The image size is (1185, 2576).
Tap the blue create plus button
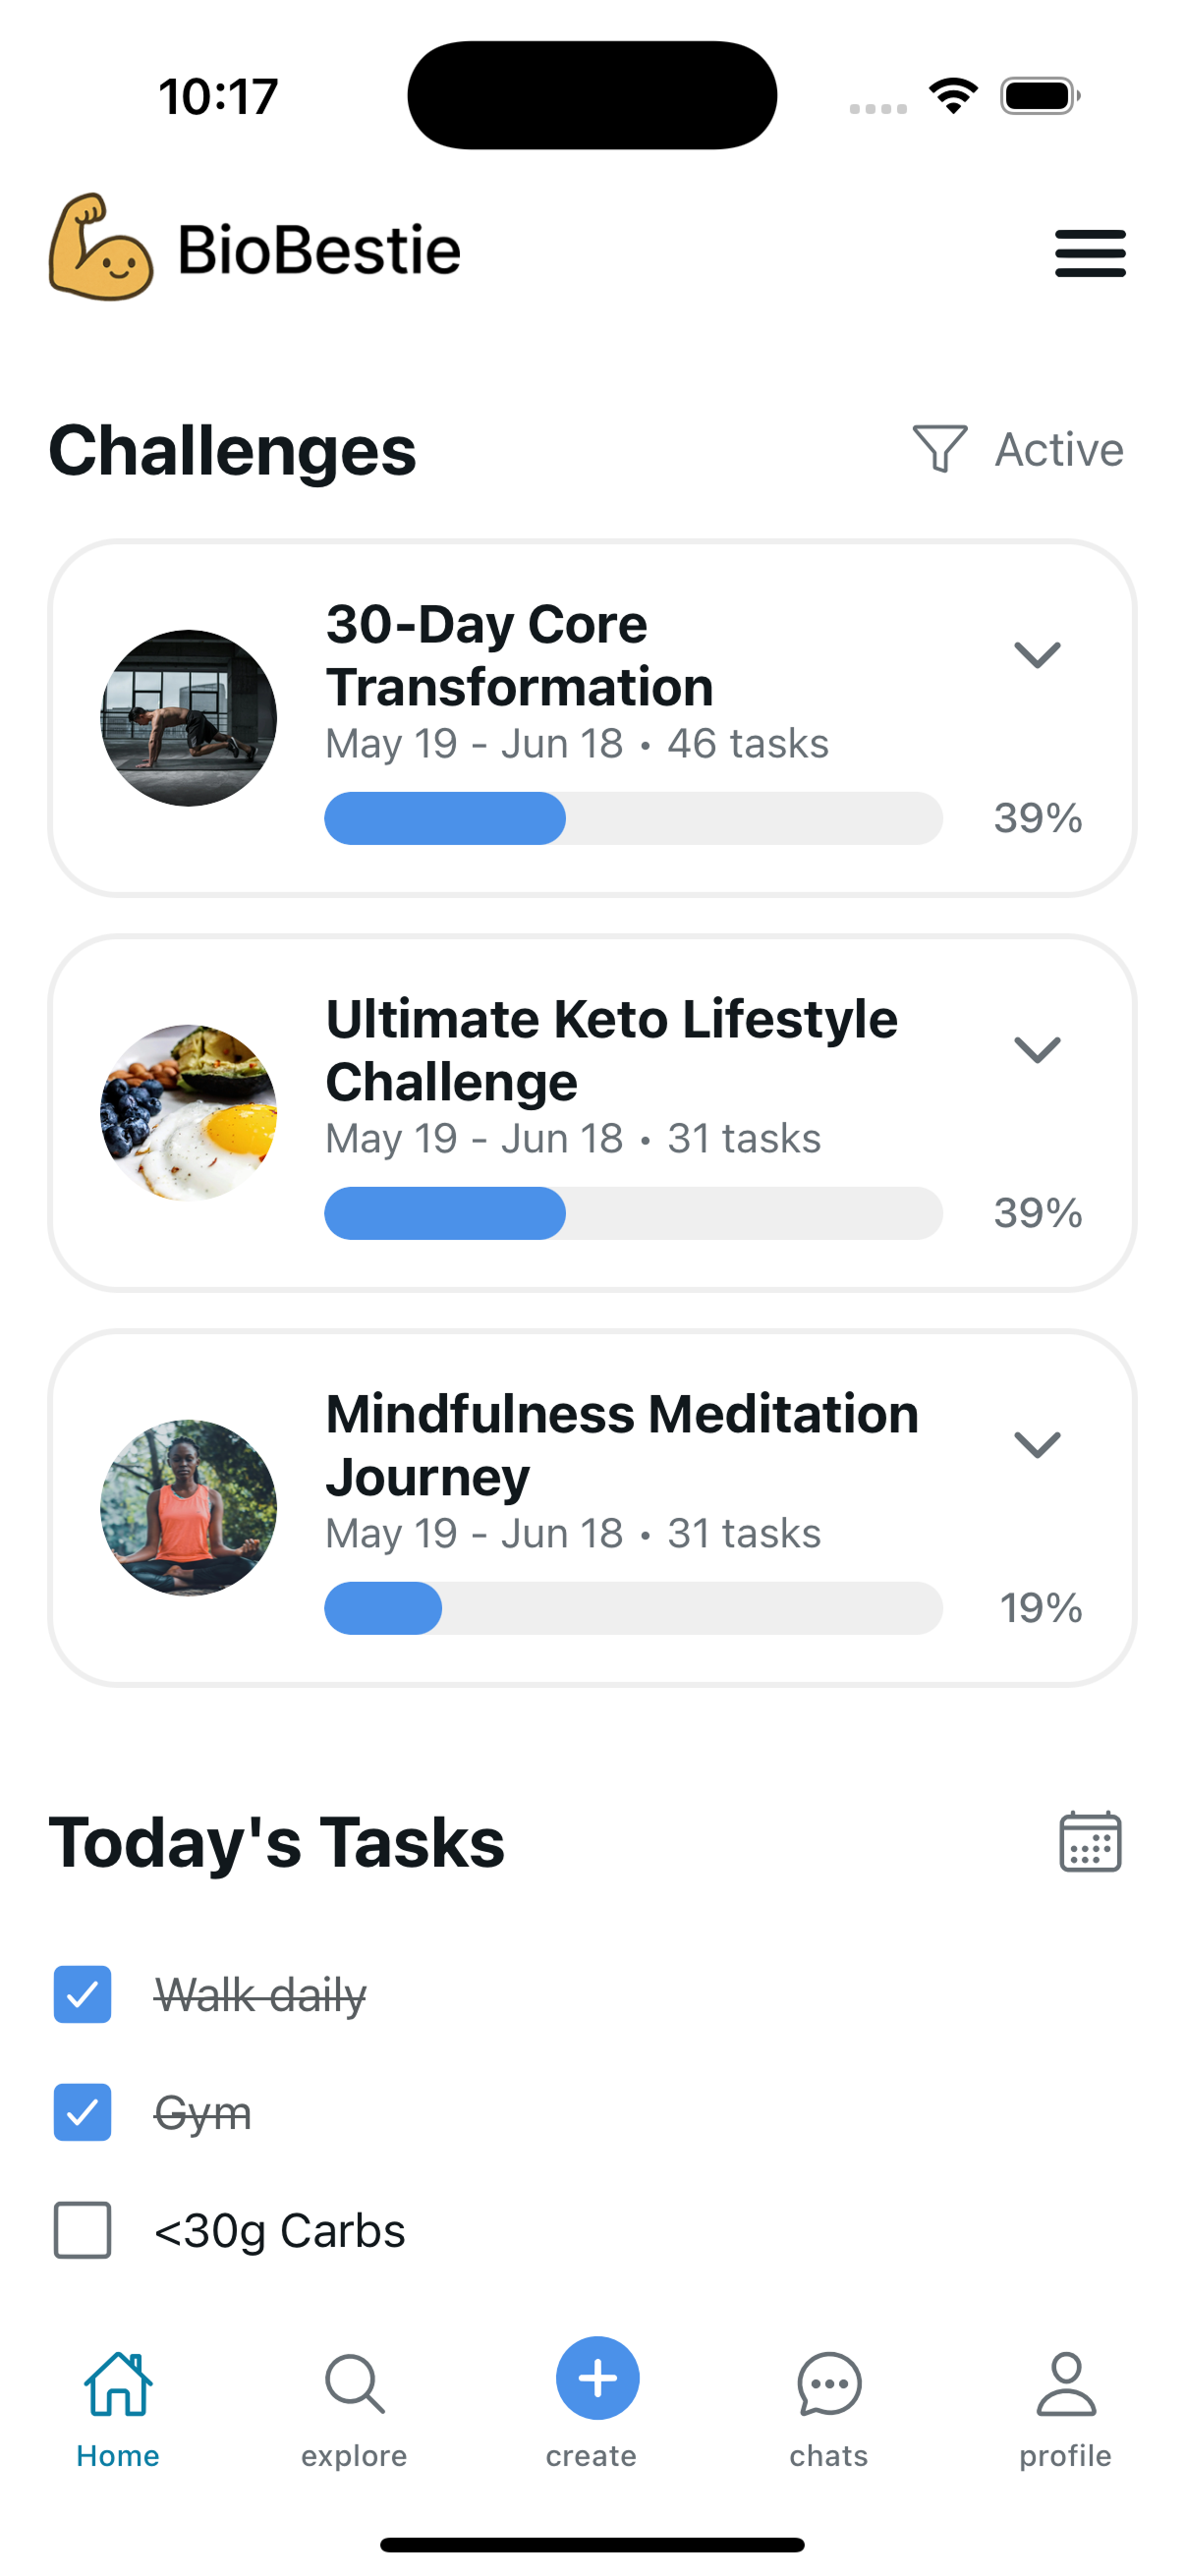(x=597, y=2378)
